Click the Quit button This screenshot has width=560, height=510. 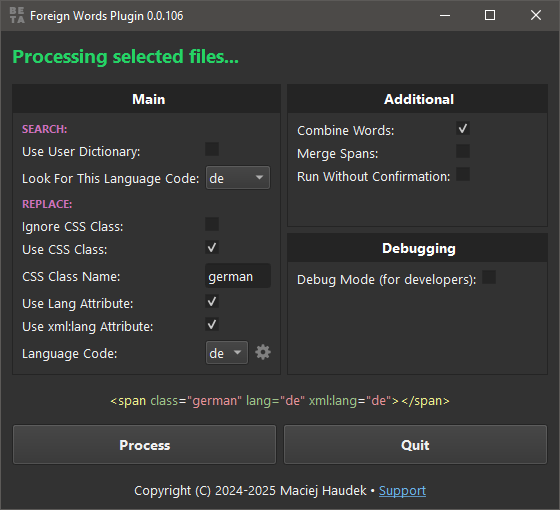coord(415,445)
